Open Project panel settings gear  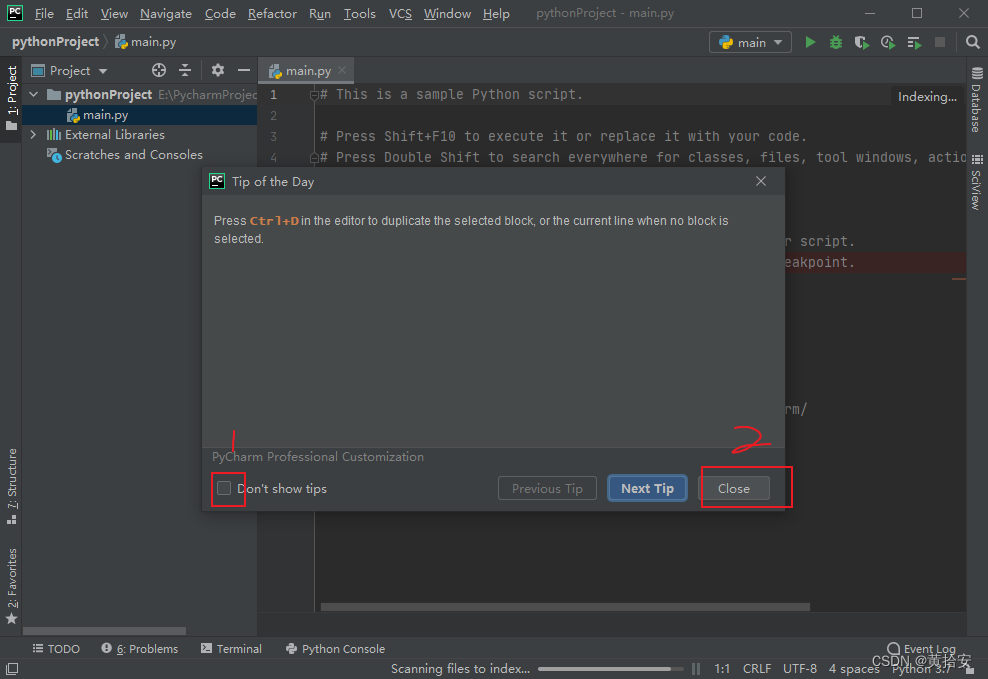(x=217, y=70)
